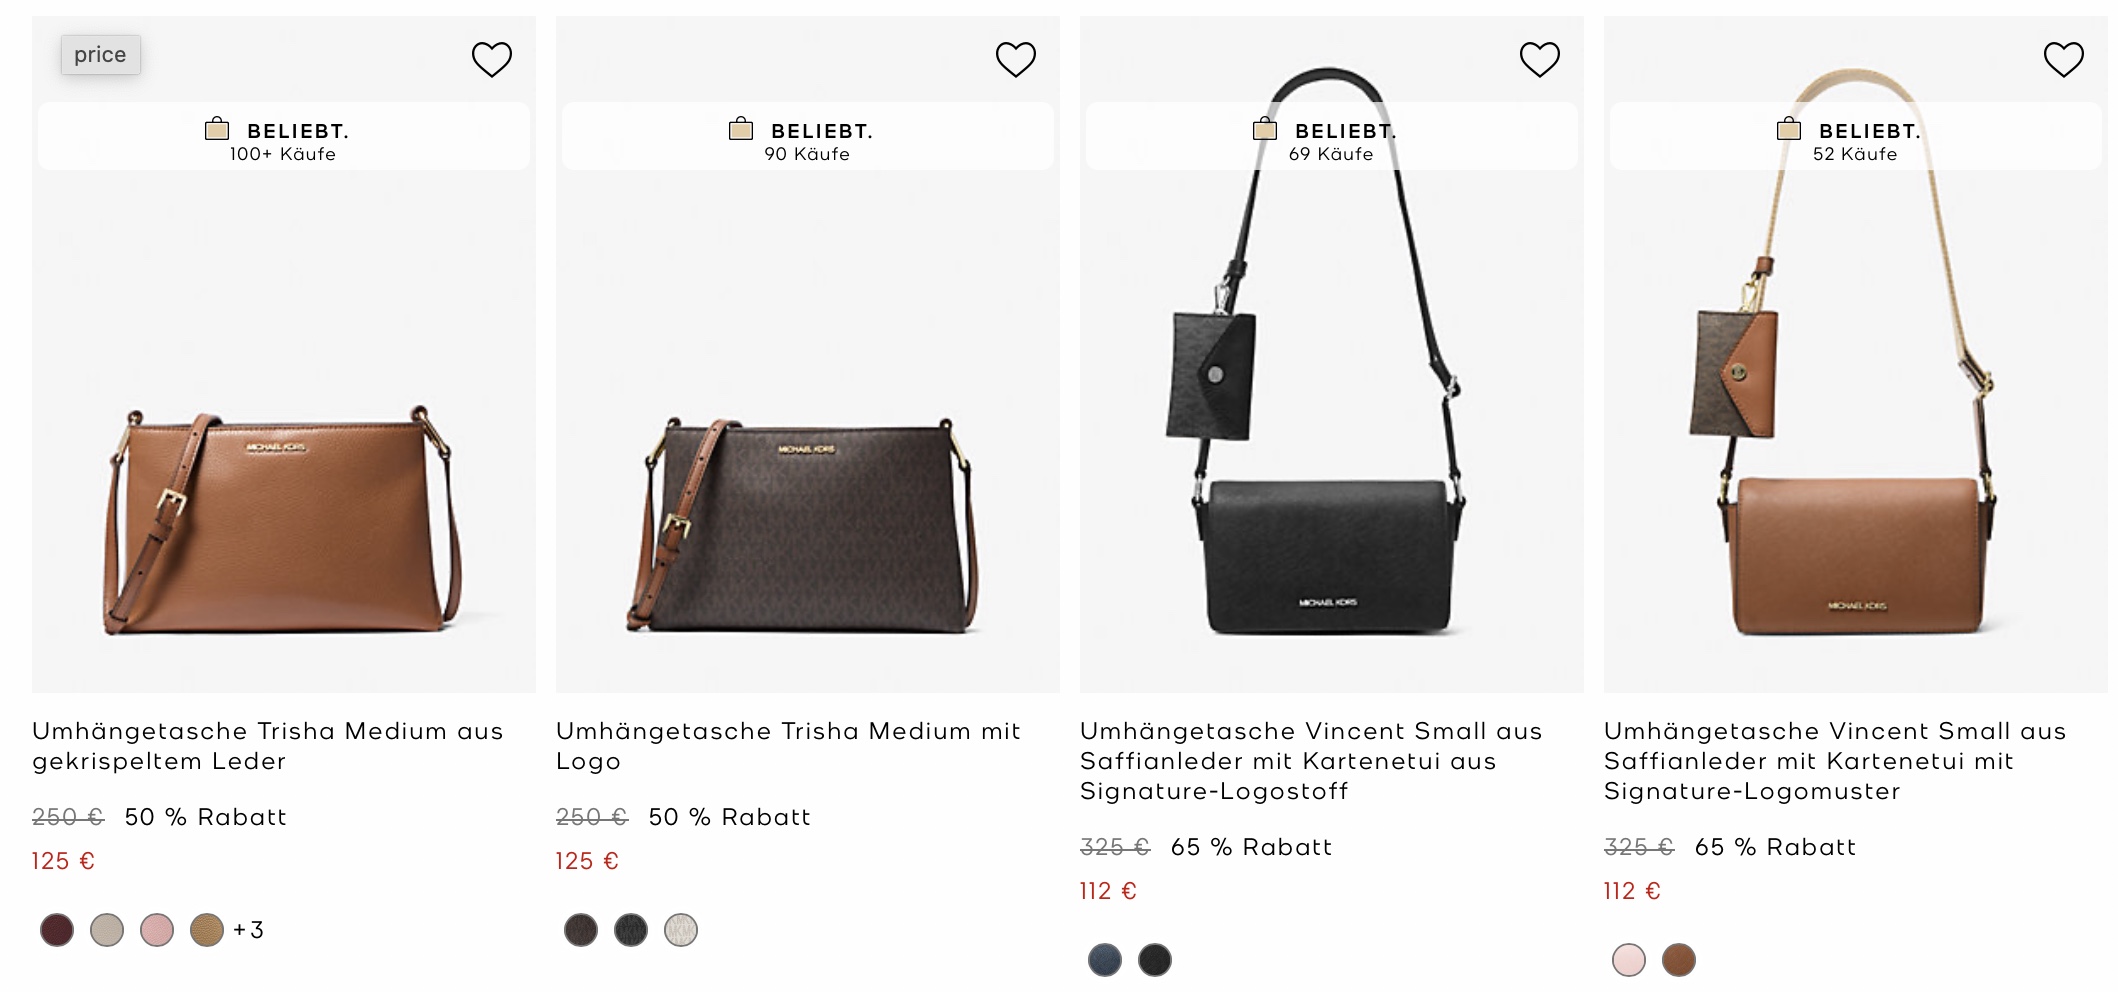Click the BELIEBT label above the black bag
The width and height of the screenshot is (2118, 992).
click(x=1345, y=129)
